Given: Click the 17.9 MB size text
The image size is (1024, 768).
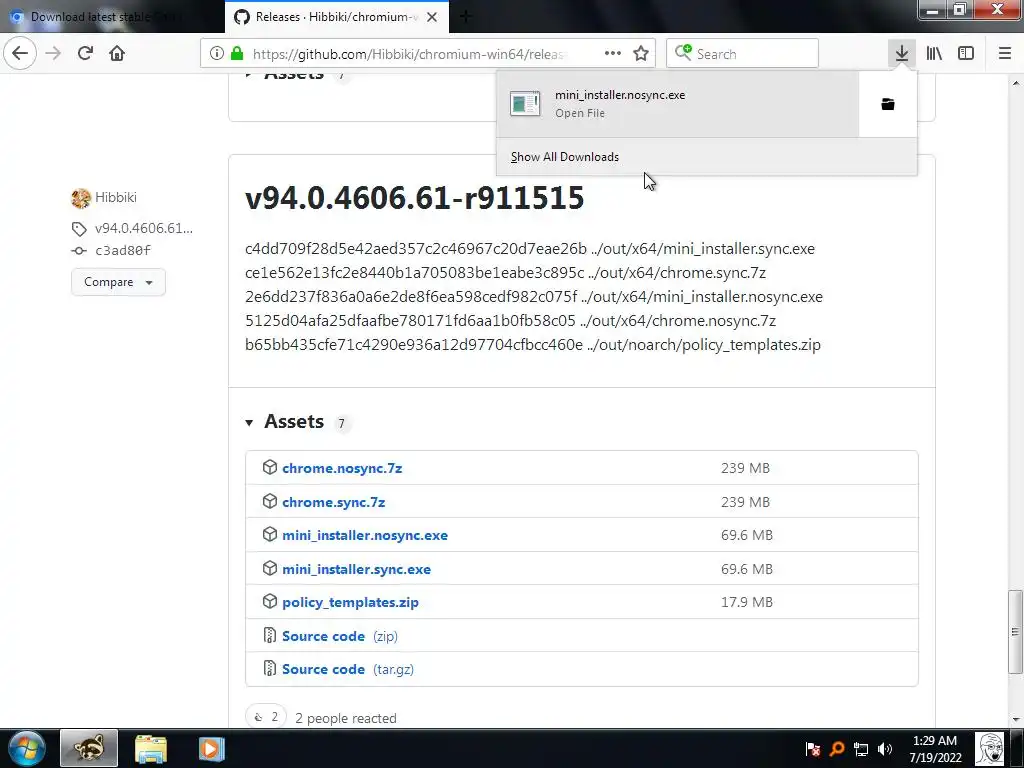Looking at the screenshot, I should [x=746, y=602].
